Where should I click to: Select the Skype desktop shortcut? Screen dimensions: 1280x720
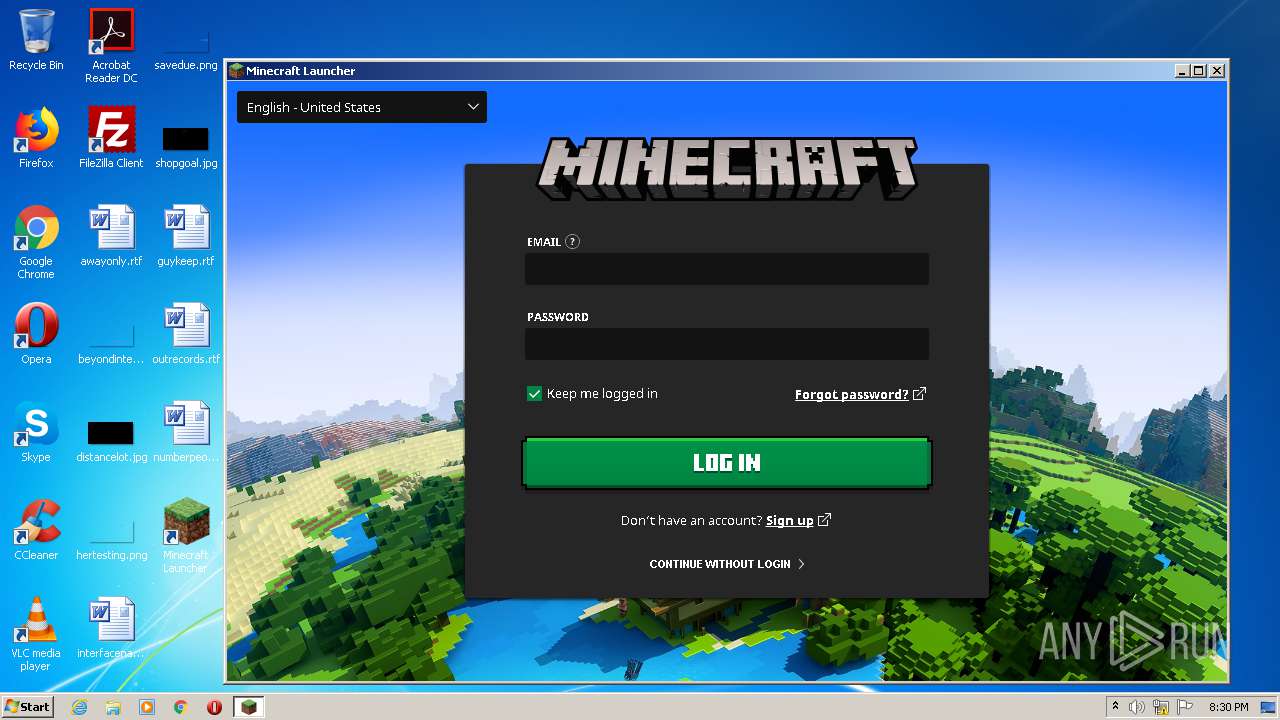[x=36, y=432]
